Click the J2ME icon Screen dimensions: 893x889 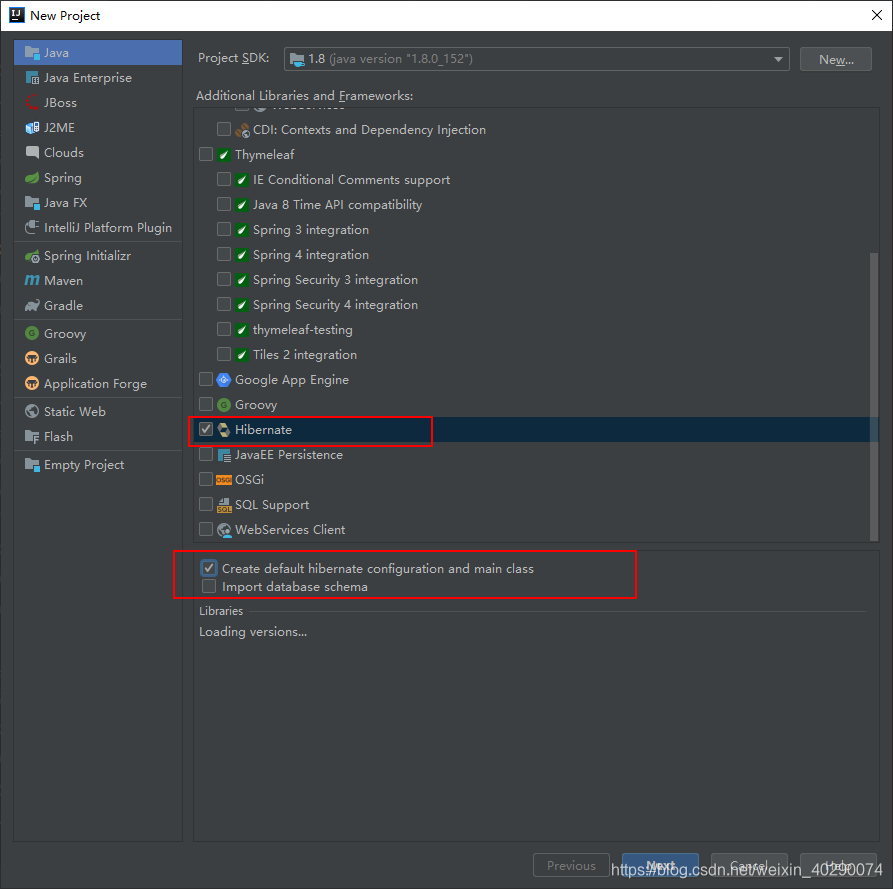point(32,128)
